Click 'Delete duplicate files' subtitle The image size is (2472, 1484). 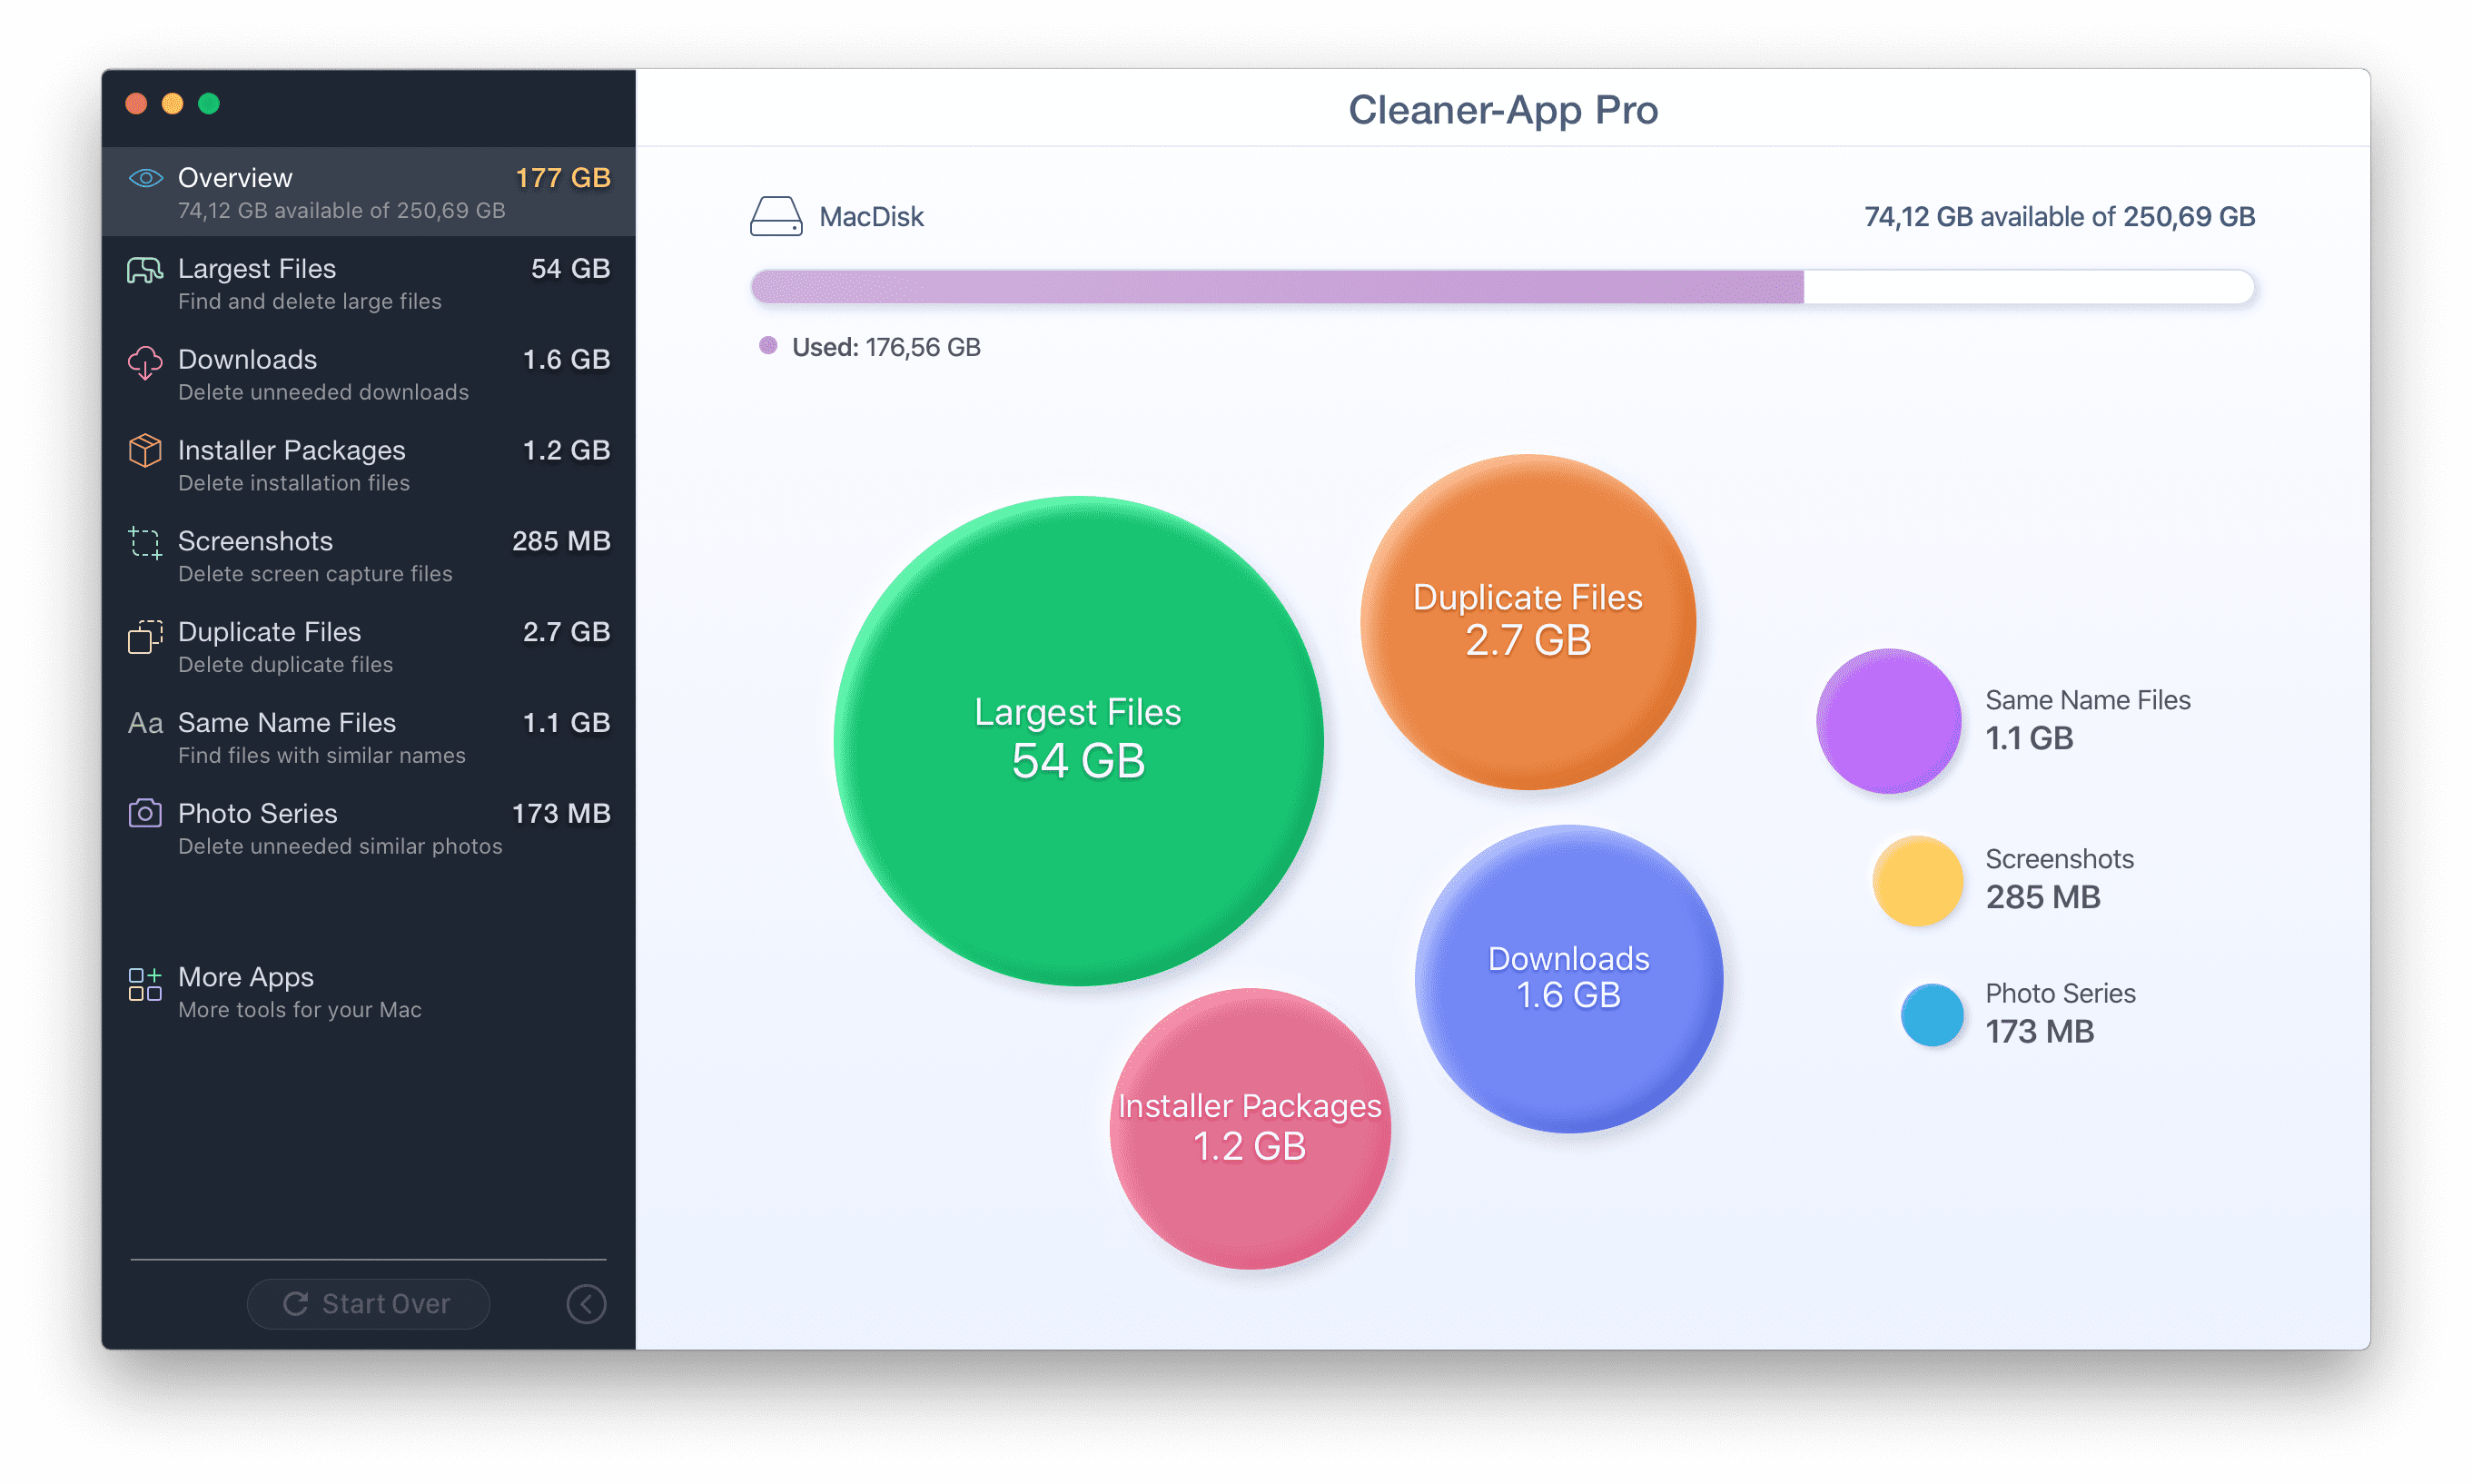click(286, 665)
